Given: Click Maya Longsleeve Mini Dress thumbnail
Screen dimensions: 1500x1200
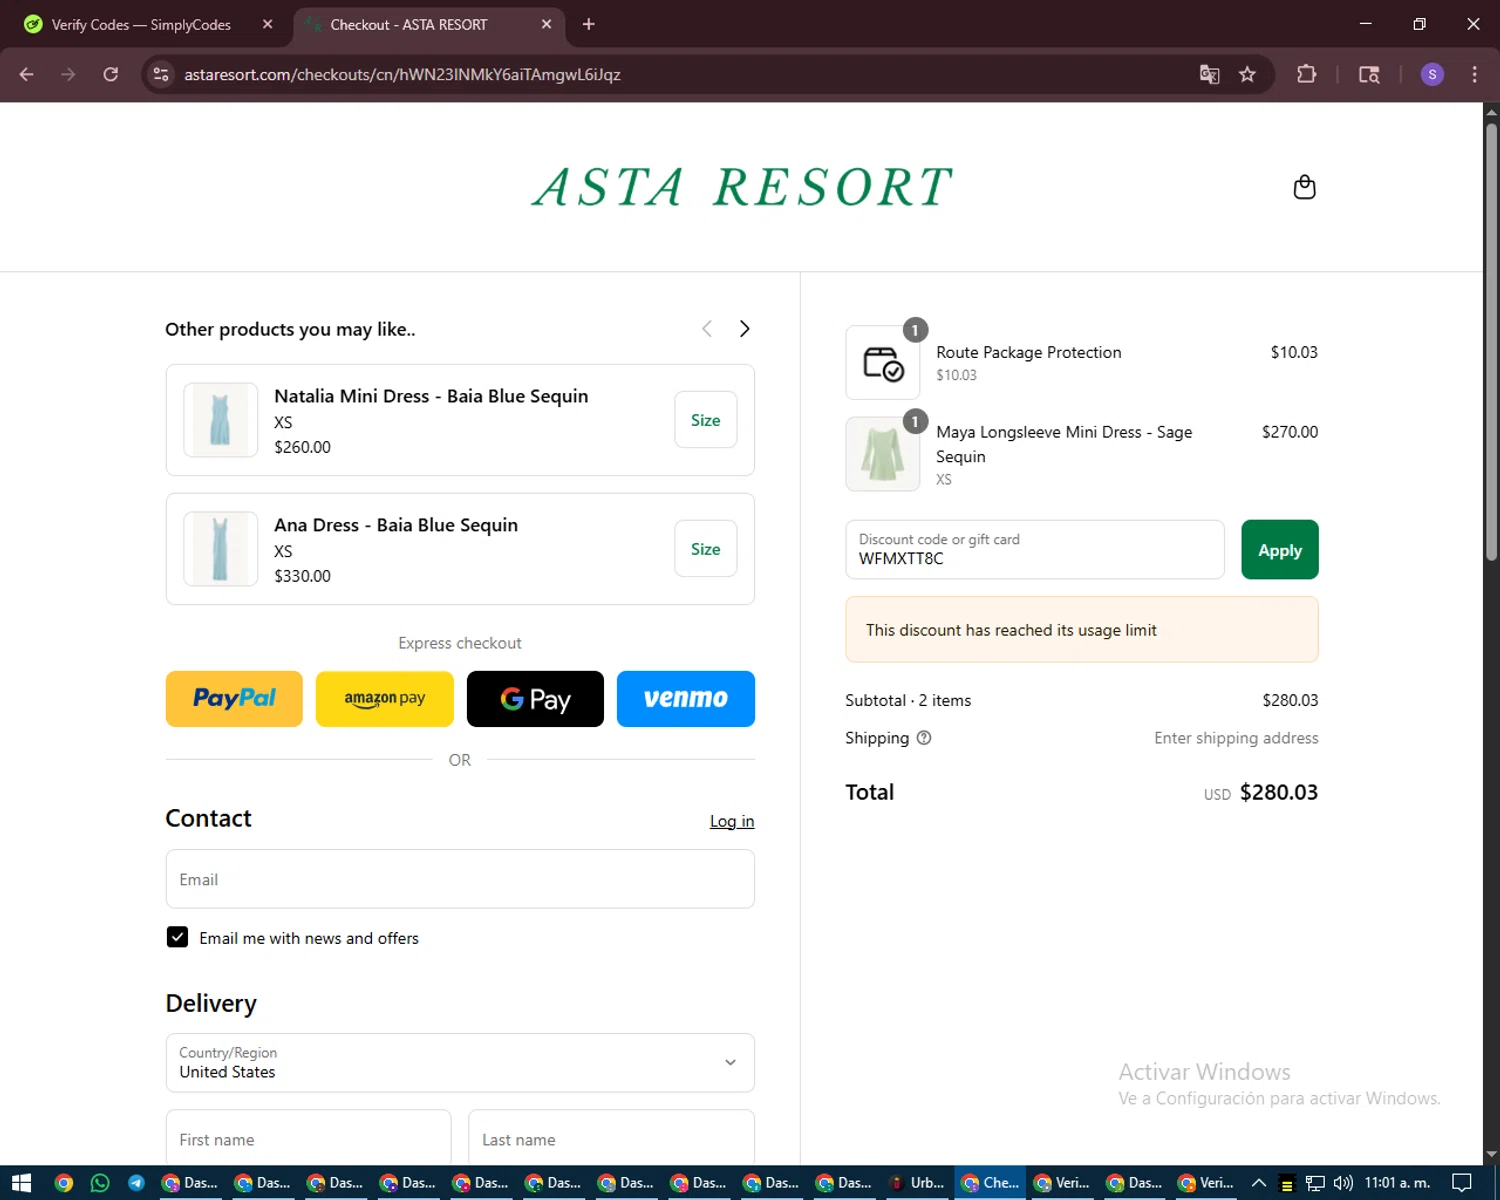Looking at the screenshot, I should tap(882, 454).
